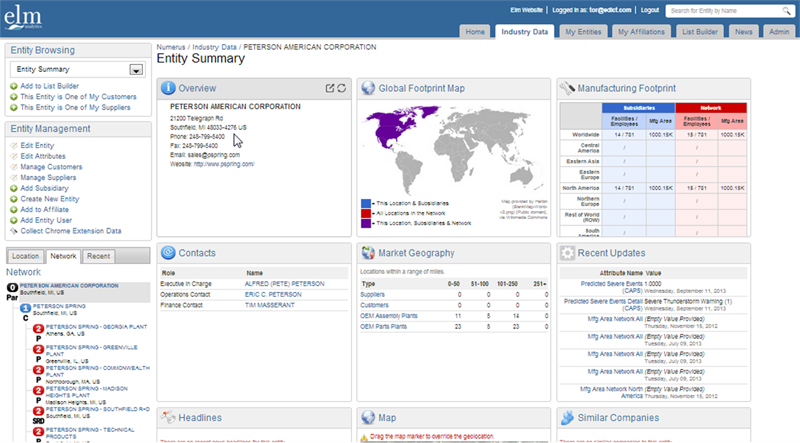The image size is (800, 443).
Task: Click blue legend swatch This Location & Subsidiaries
Action: [366, 204]
